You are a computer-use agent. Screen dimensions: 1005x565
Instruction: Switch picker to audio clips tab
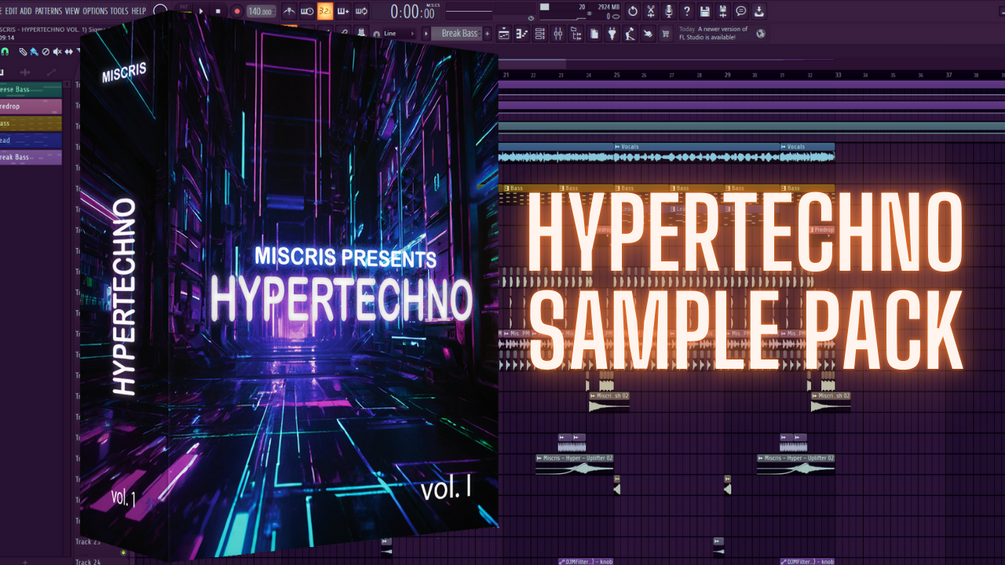25,72
